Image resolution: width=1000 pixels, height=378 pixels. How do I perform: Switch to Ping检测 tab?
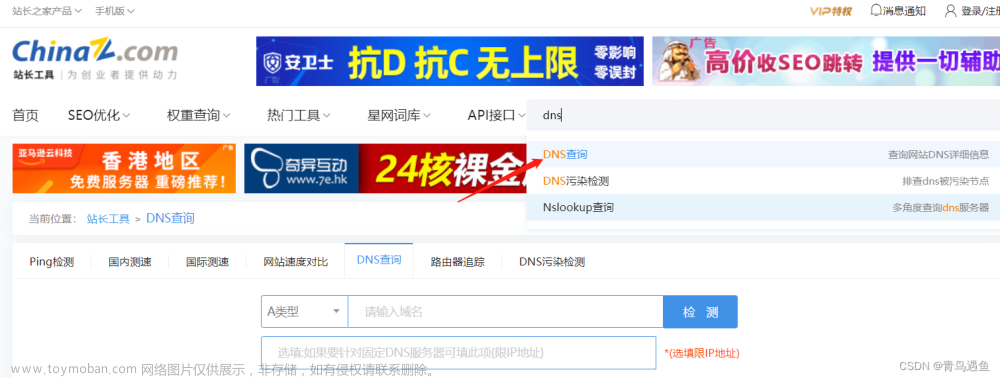tap(52, 261)
